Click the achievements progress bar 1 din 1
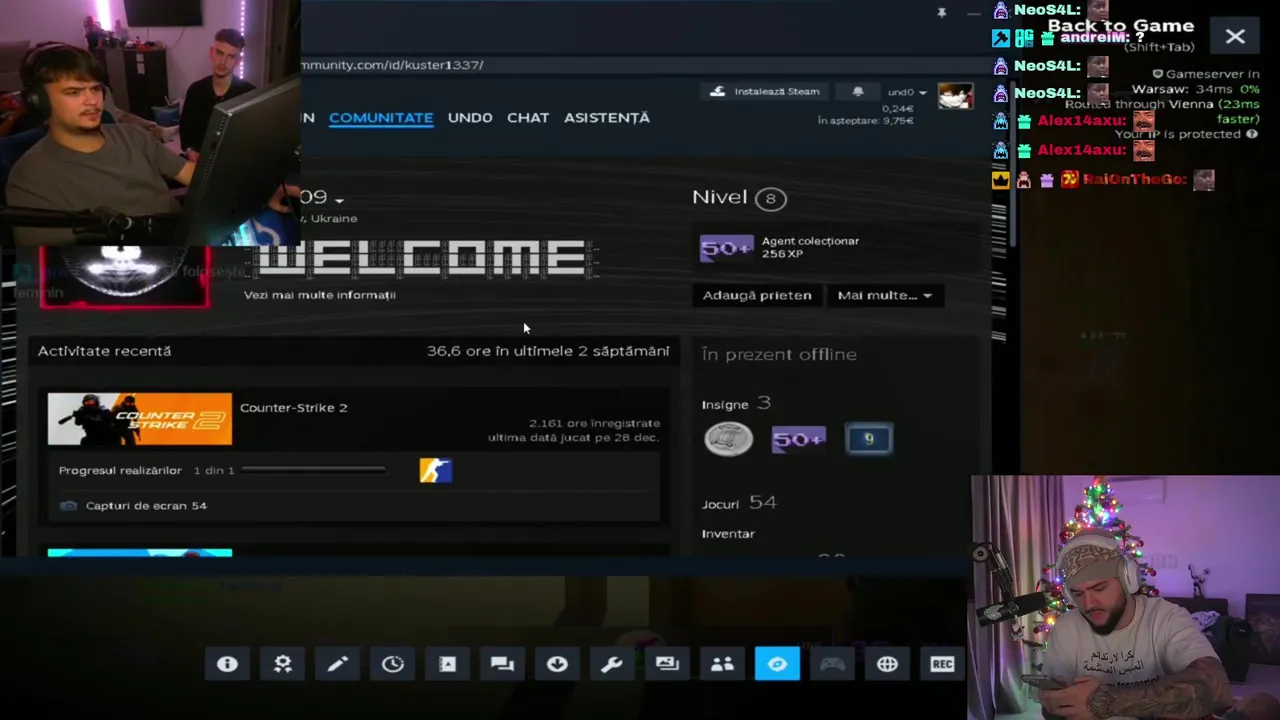 [x=314, y=470]
